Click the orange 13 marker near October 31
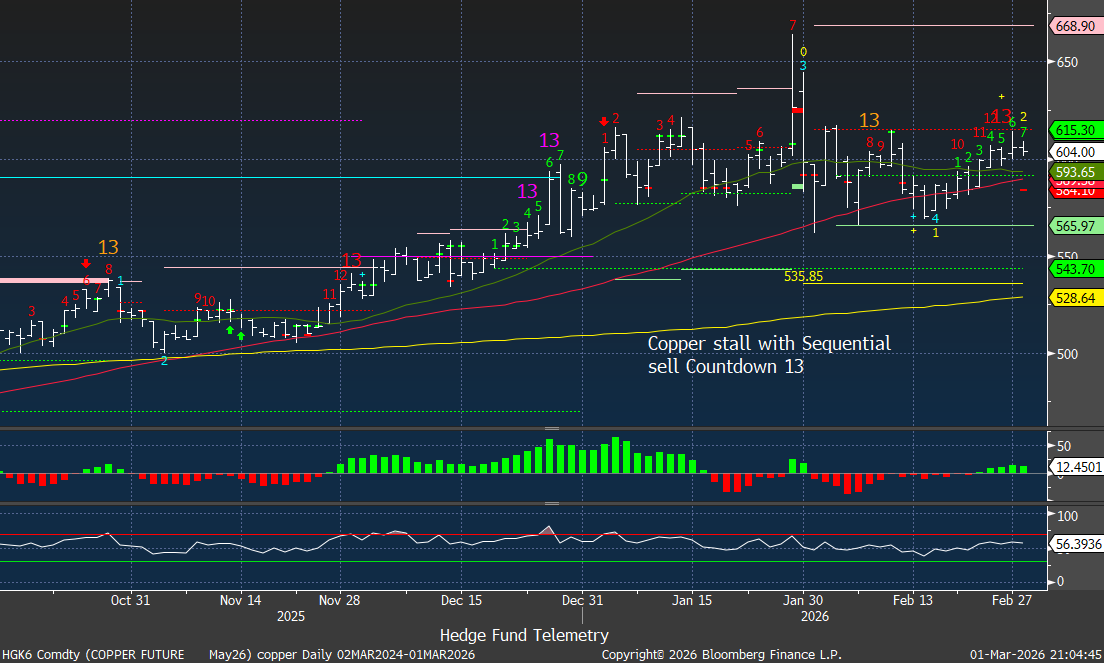Screen dimensions: 1104x663 point(108,247)
